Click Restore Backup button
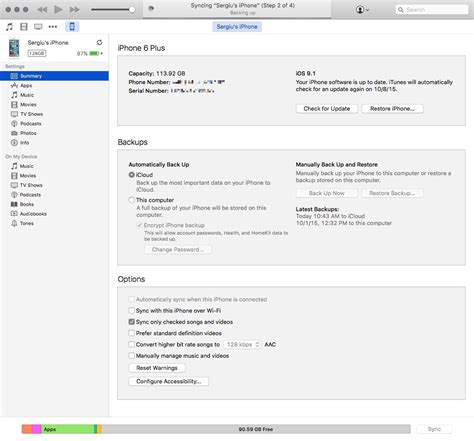The image size is (474, 441). 392,193
